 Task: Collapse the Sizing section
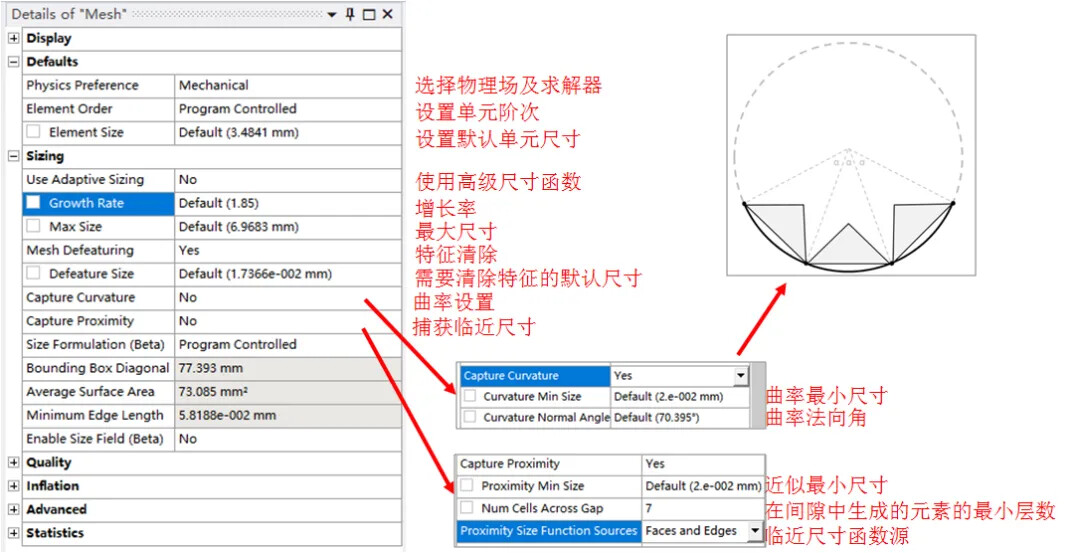13,156
